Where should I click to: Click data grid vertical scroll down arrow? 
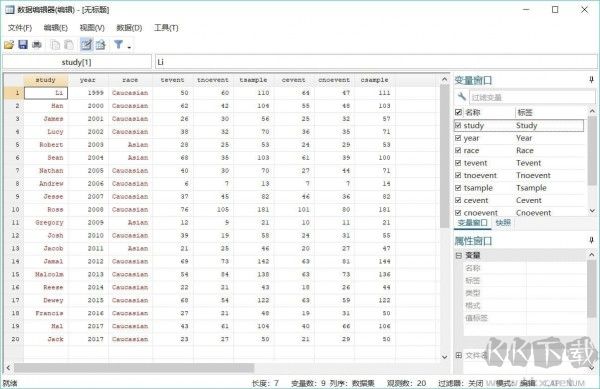coord(444,357)
